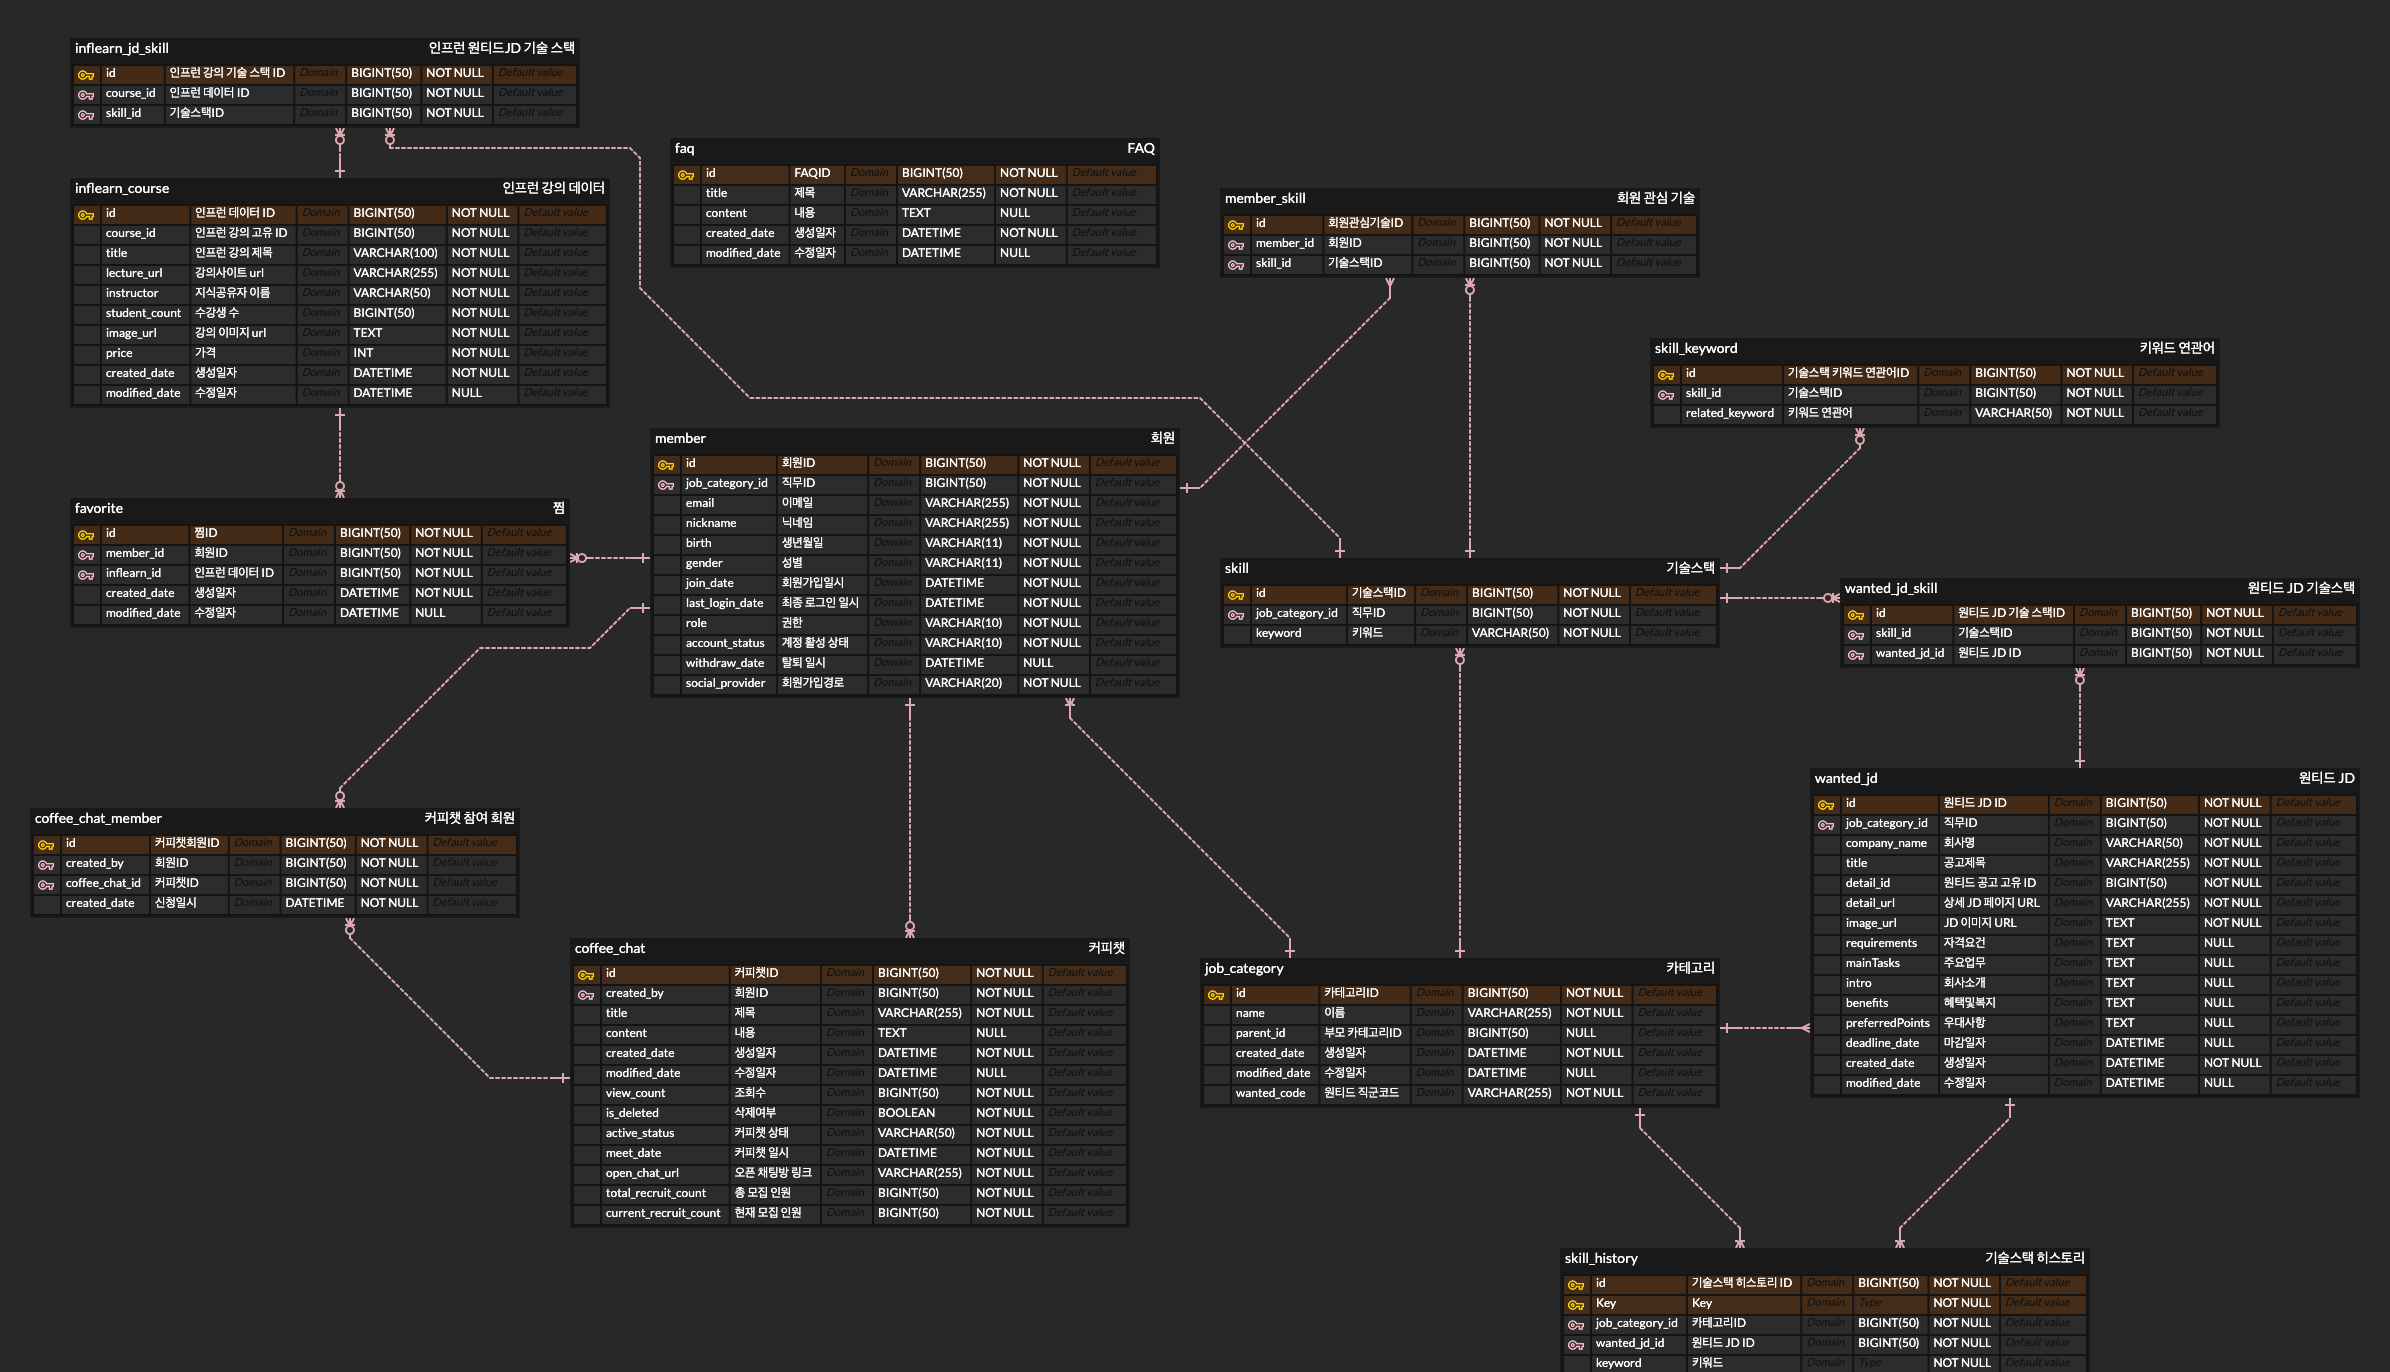Select primary key icon of skill_keyword id
Screen dimensions: 2390x1372
1666,374
